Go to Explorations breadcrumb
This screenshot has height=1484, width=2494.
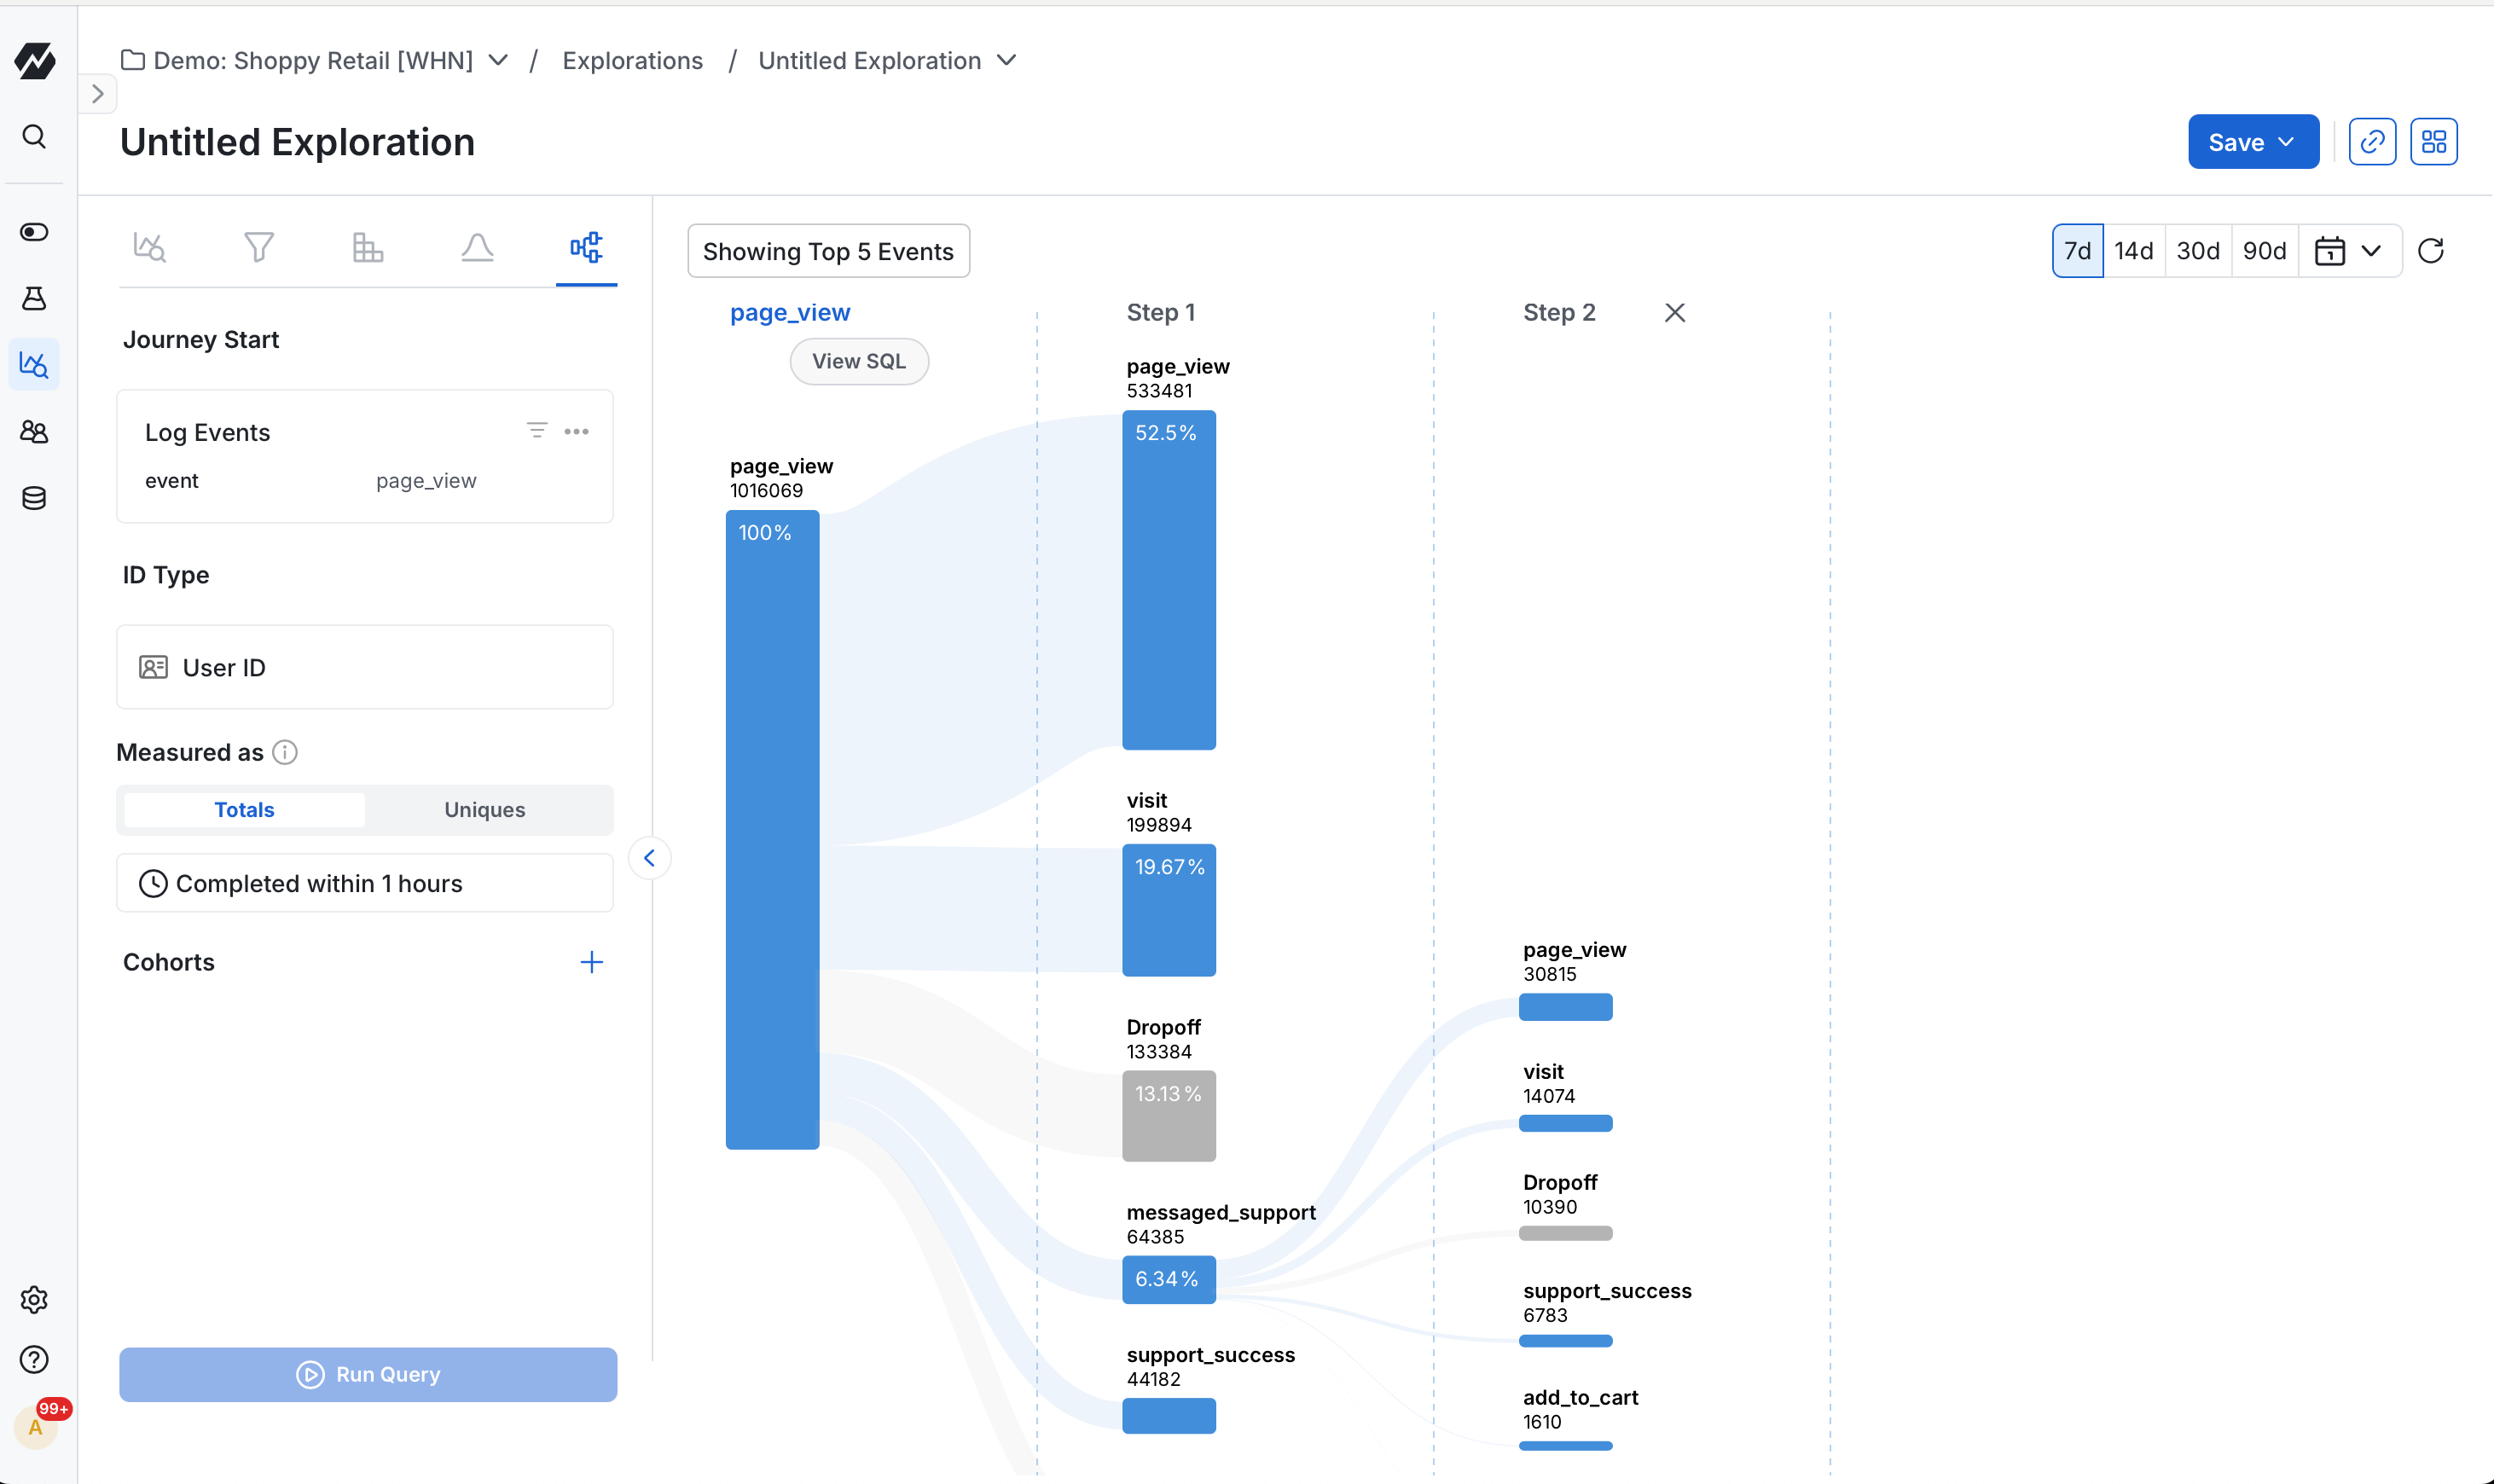point(632,61)
